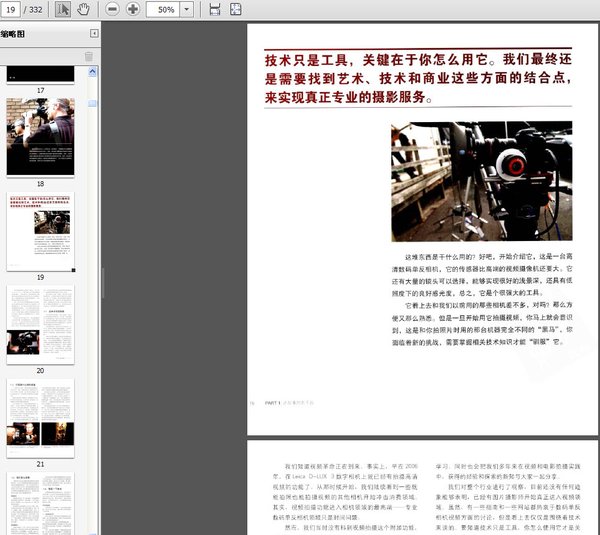The height and width of the screenshot is (535, 600).
Task: Click the red headline text on page
Action: click(418, 78)
